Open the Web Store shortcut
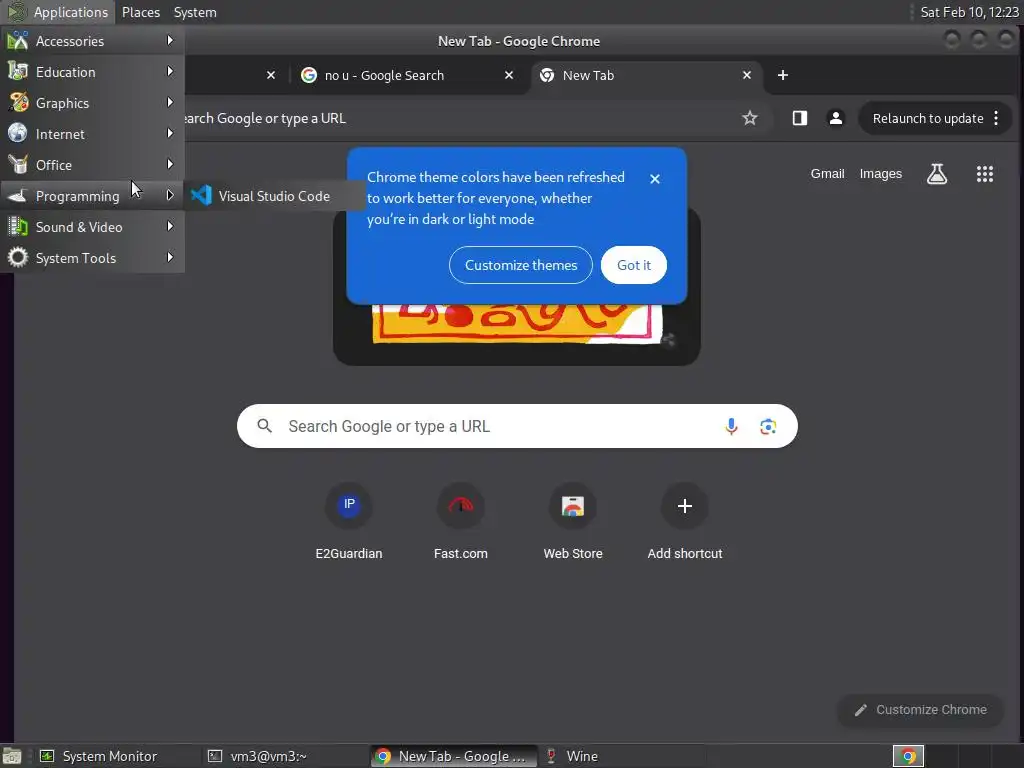 [573, 522]
